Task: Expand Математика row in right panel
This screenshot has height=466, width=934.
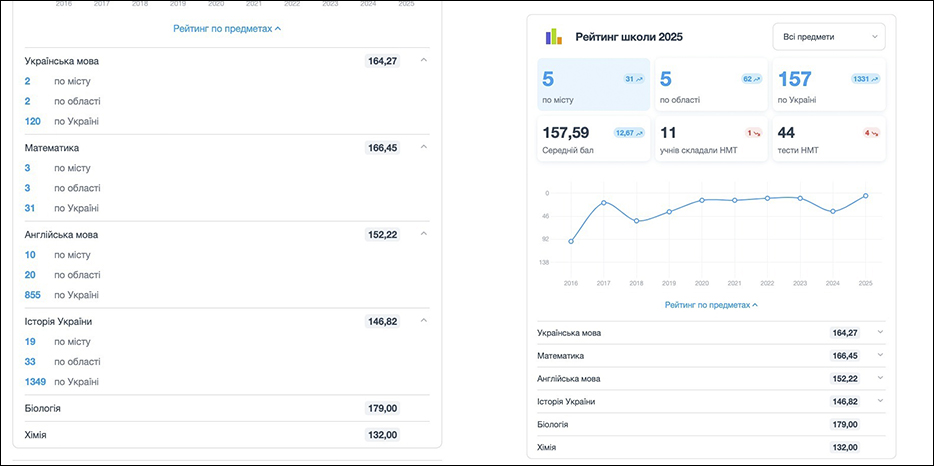Action: (x=880, y=355)
